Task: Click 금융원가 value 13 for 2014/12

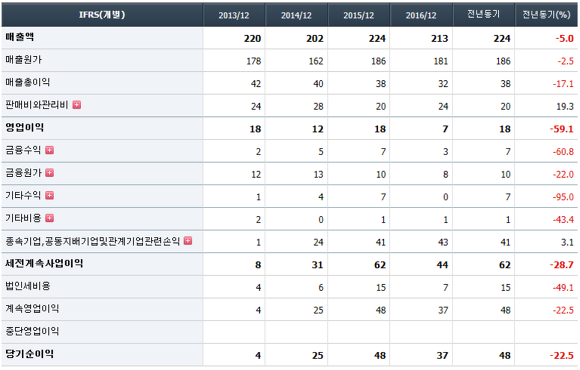Action: [x=318, y=174]
